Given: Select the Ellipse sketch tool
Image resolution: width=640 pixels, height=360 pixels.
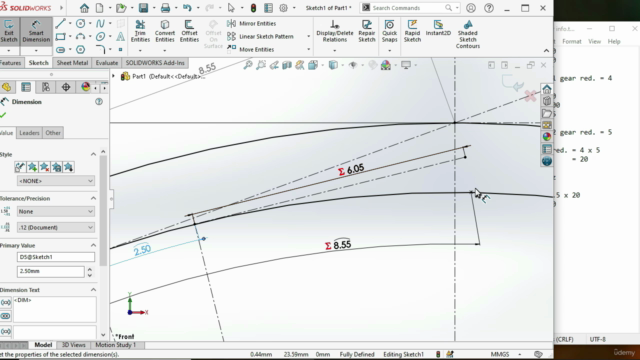Looking at the screenshot, I should click(x=100, y=36).
